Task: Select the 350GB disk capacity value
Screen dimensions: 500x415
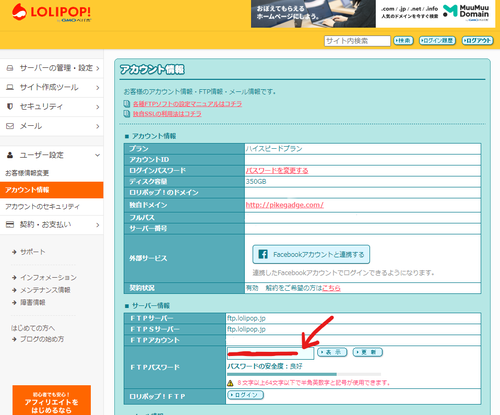Action: coord(256,182)
